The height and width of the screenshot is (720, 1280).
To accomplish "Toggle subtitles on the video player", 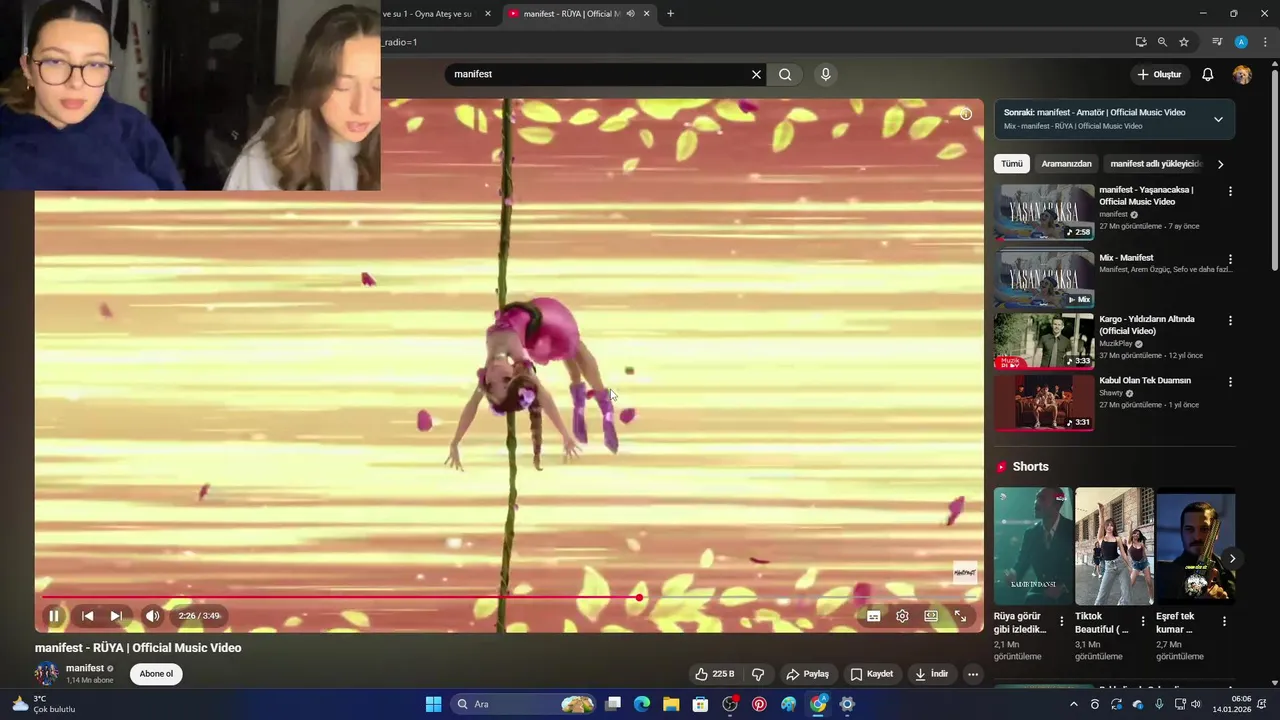I will [x=873, y=616].
